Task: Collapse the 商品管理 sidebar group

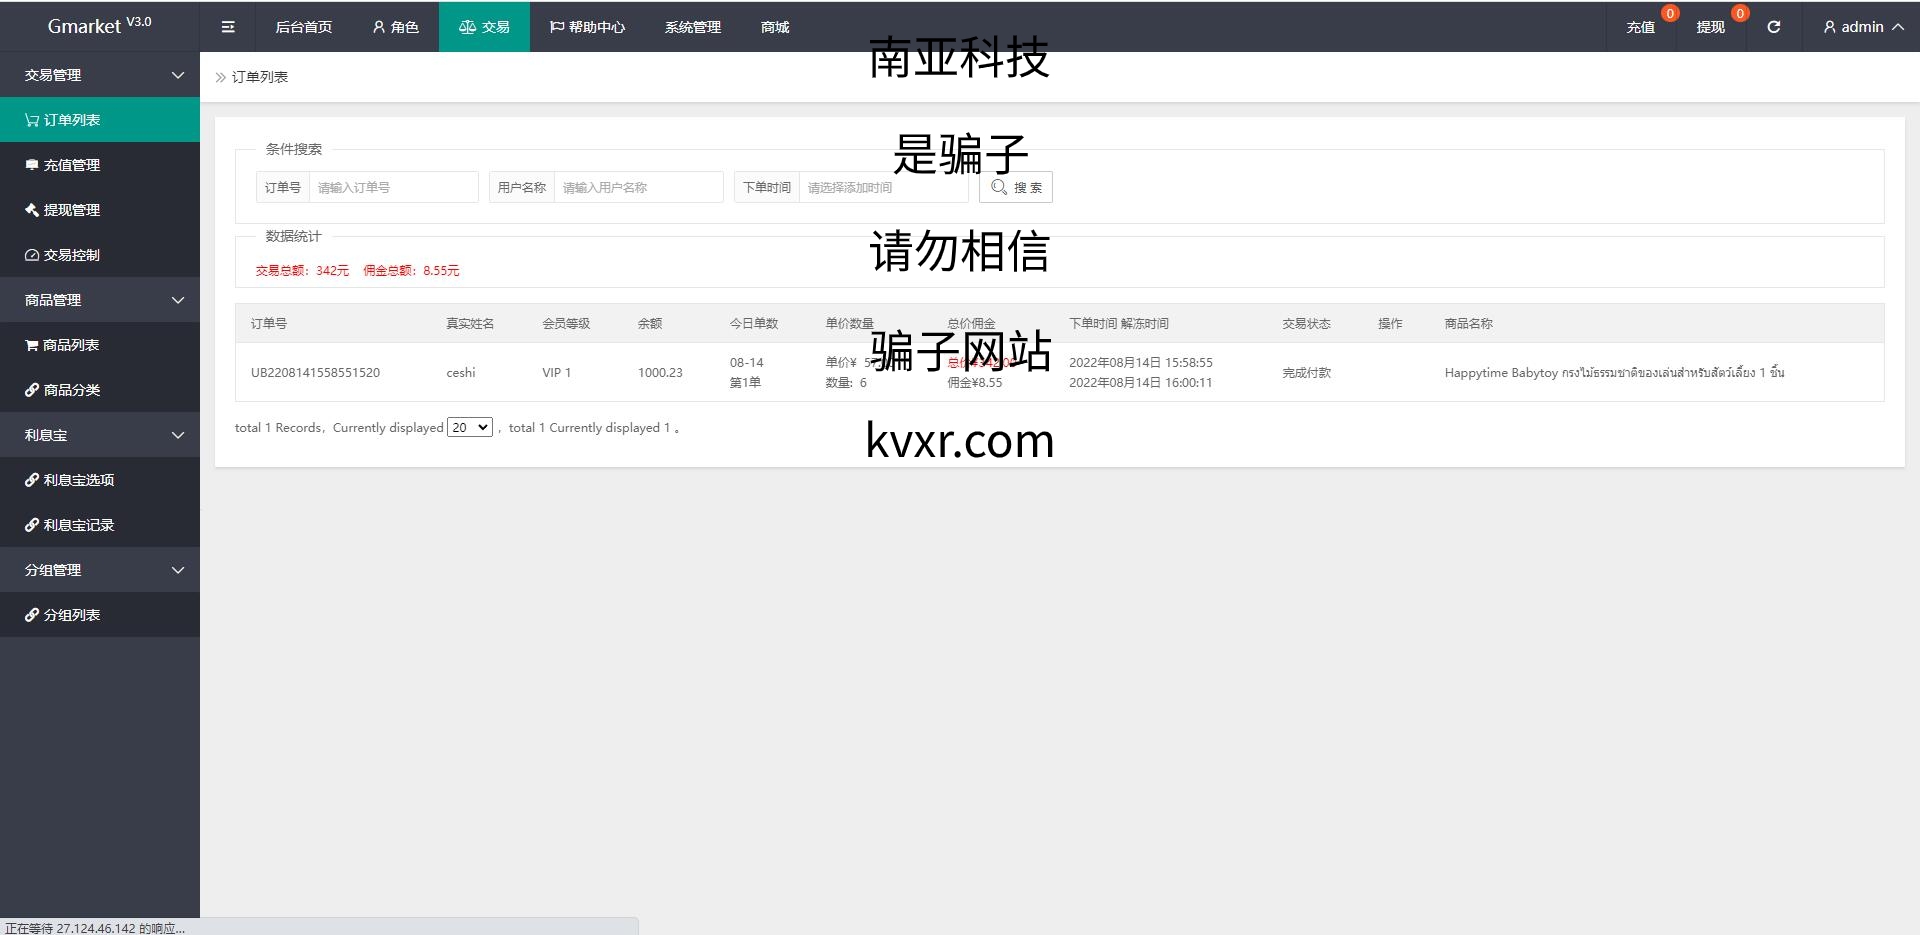Action: tap(178, 300)
